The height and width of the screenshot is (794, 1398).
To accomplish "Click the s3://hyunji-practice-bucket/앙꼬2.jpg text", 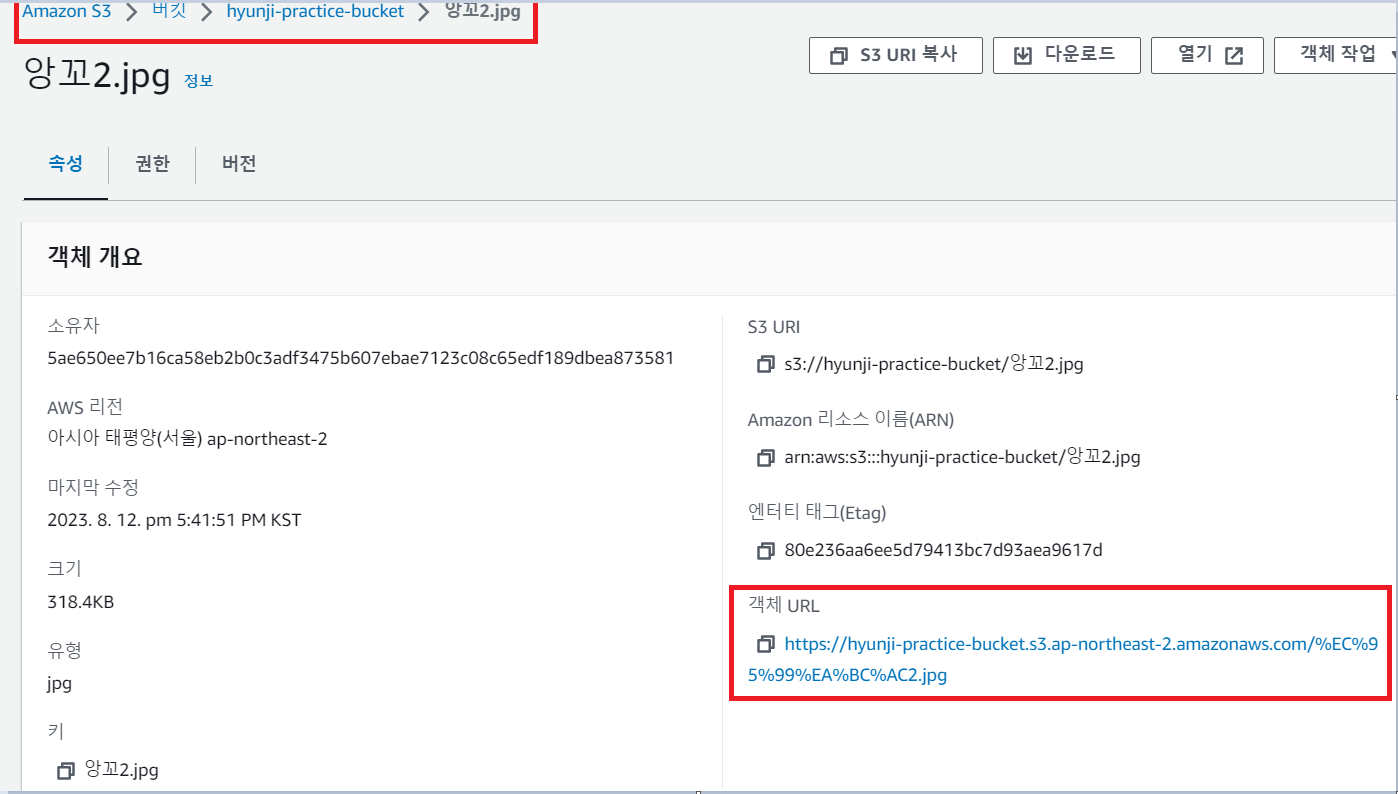I will coord(934,364).
